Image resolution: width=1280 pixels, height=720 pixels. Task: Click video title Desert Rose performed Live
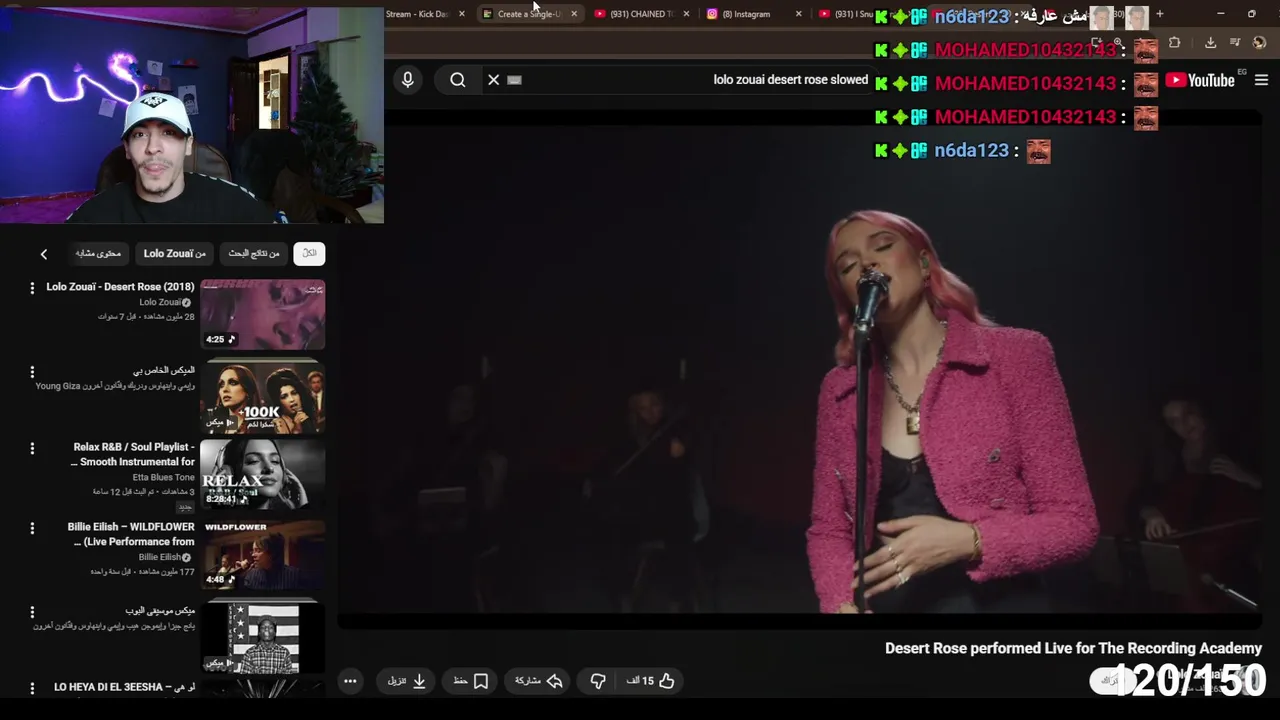1073,648
